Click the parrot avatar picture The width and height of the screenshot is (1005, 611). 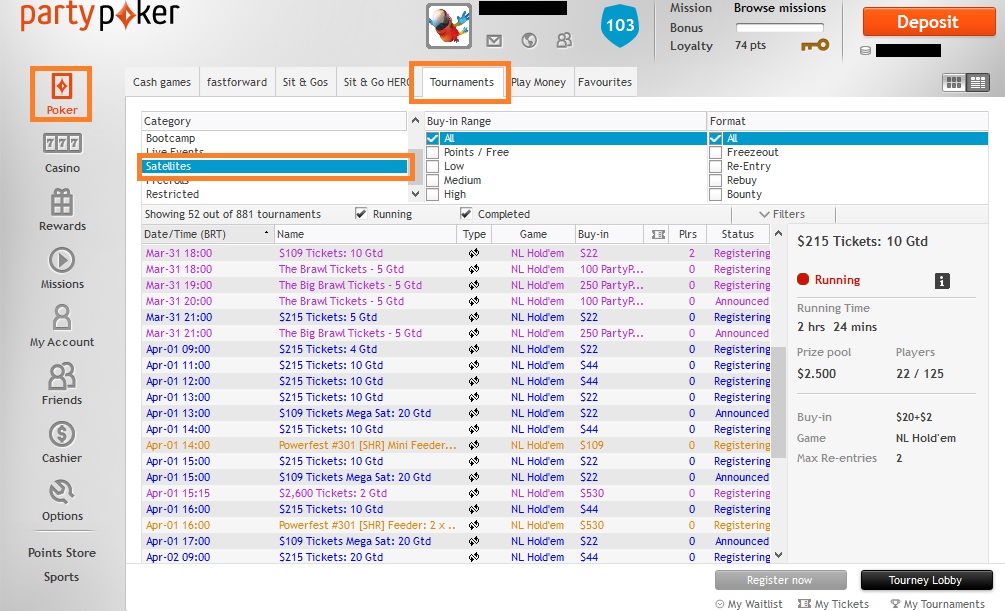point(449,26)
